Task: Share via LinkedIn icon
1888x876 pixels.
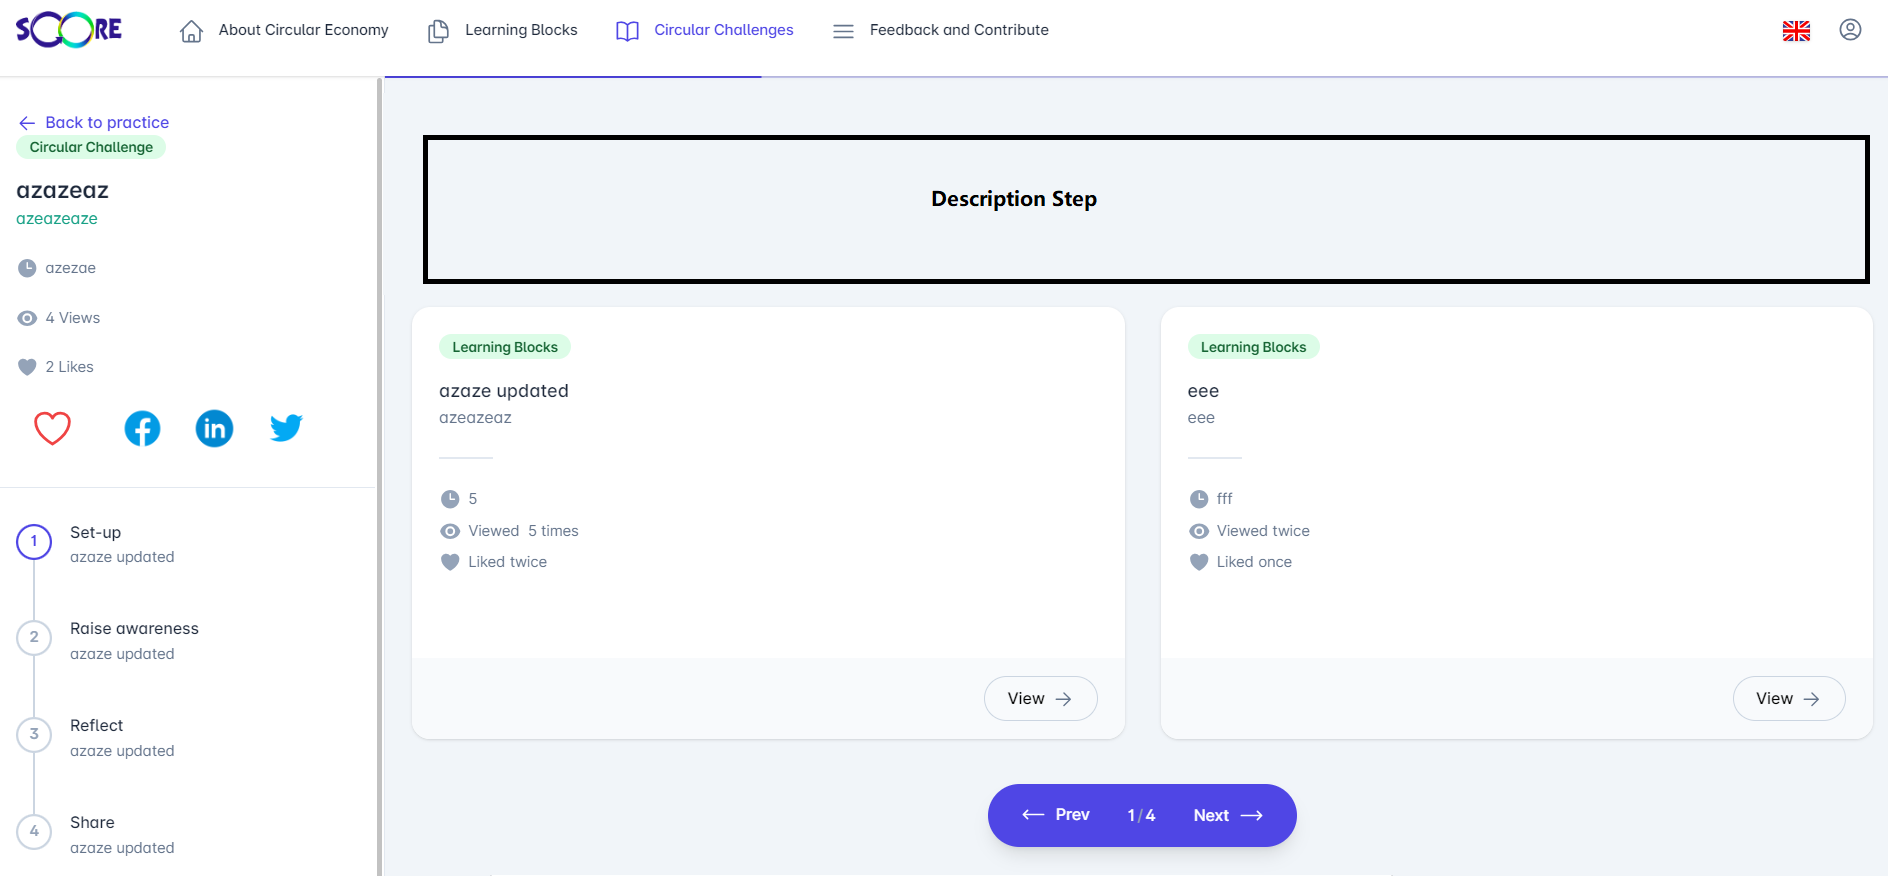Action: point(214,429)
